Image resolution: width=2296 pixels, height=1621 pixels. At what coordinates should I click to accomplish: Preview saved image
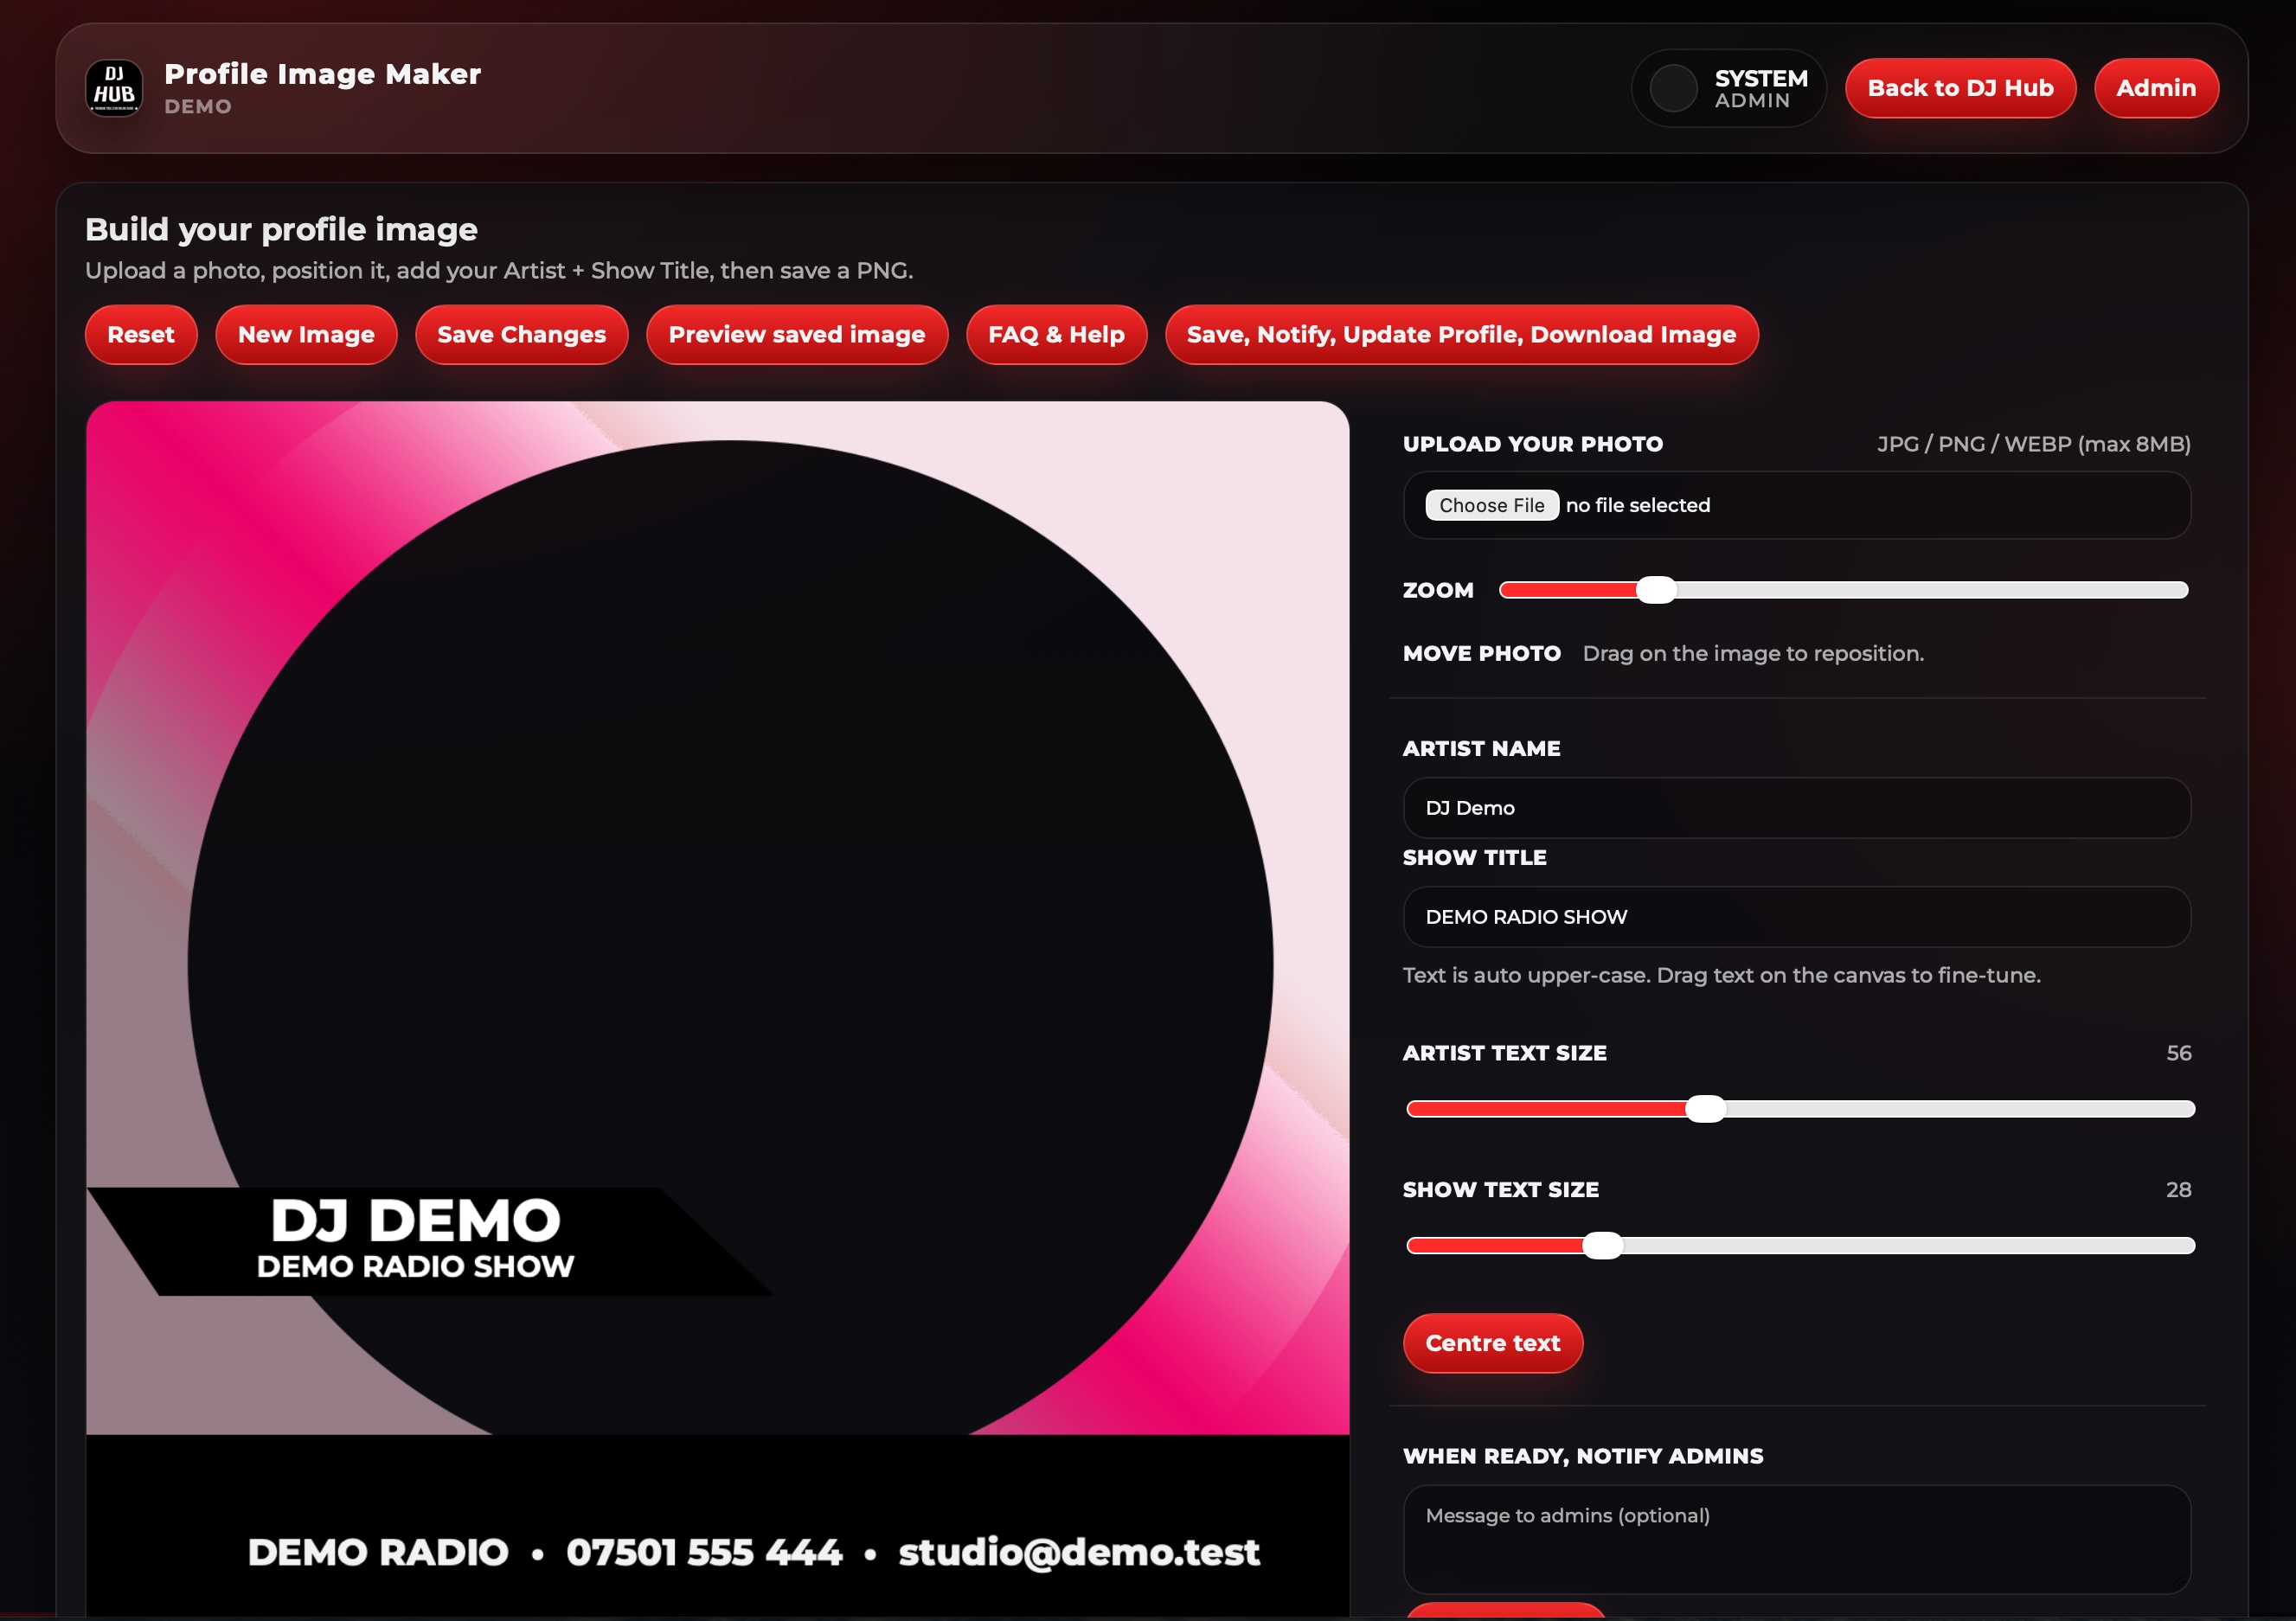pyautogui.click(x=797, y=335)
